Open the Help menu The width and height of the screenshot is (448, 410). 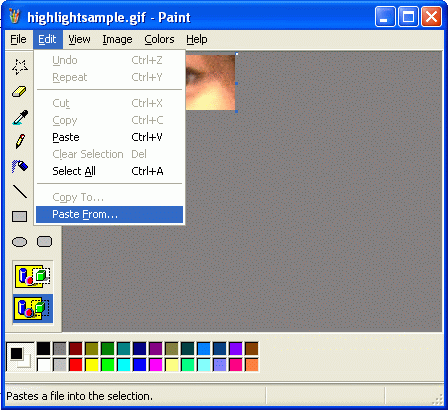tap(197, 39)
